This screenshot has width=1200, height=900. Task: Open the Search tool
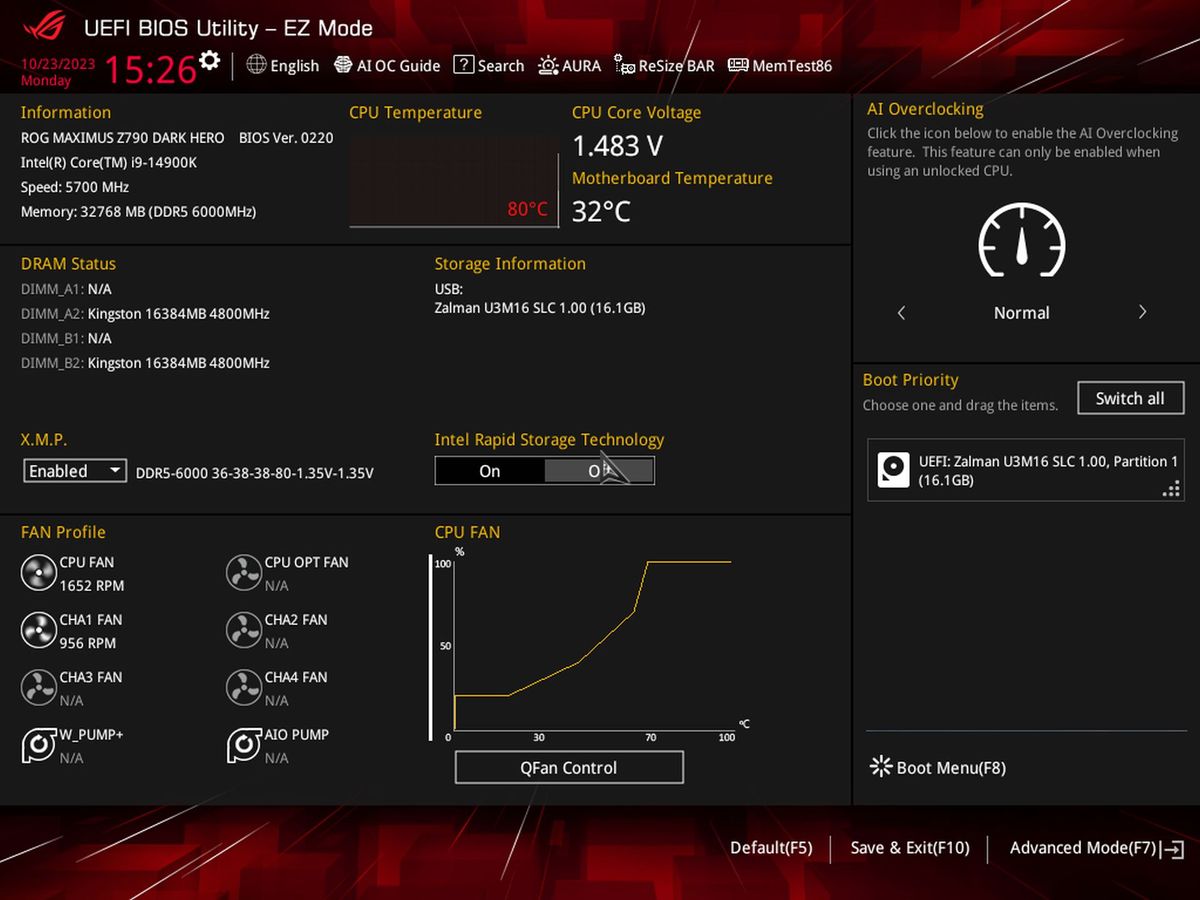coord(488,65)
